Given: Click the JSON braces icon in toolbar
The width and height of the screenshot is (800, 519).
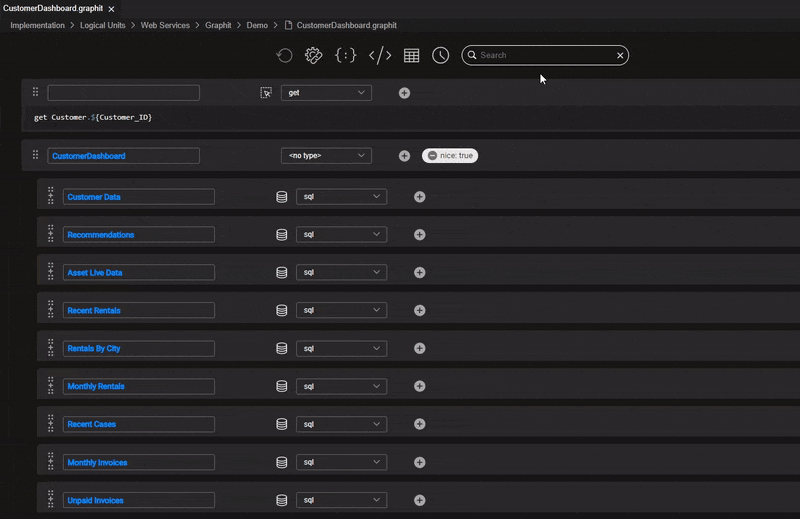Looking at the screenshot, I should coord(345,56).
